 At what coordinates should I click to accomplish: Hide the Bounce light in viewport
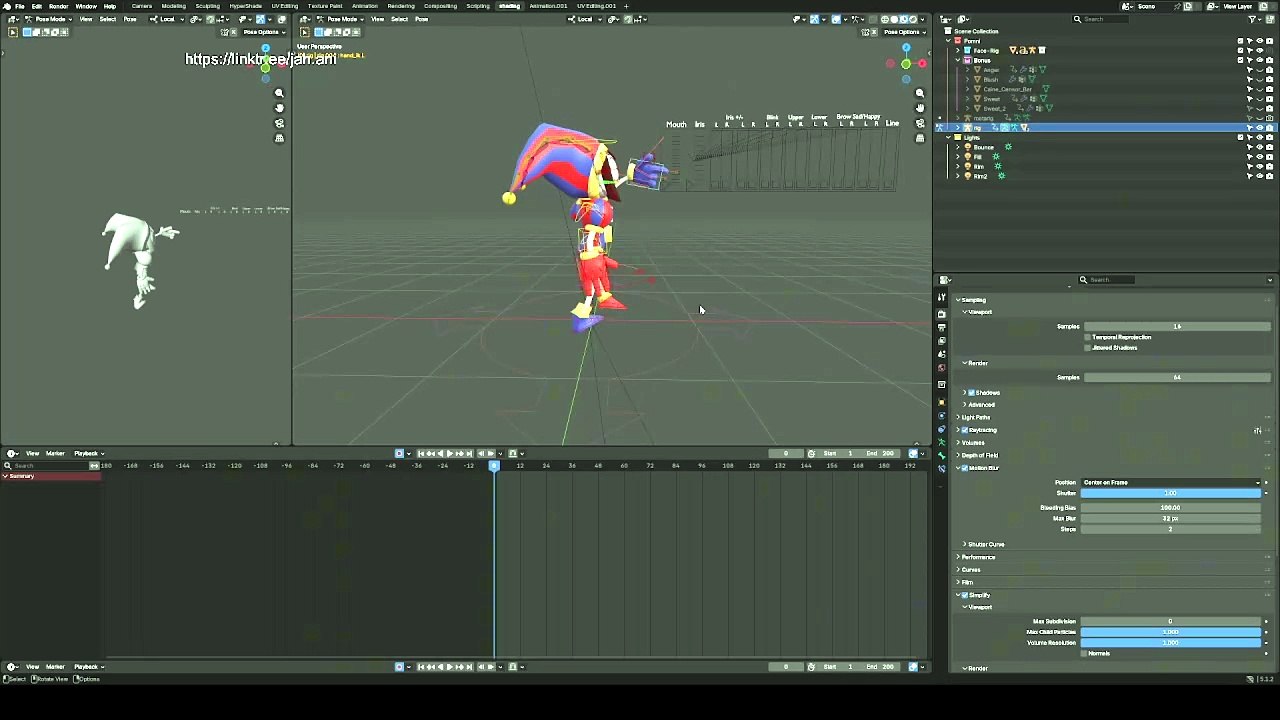point(1259,147)
